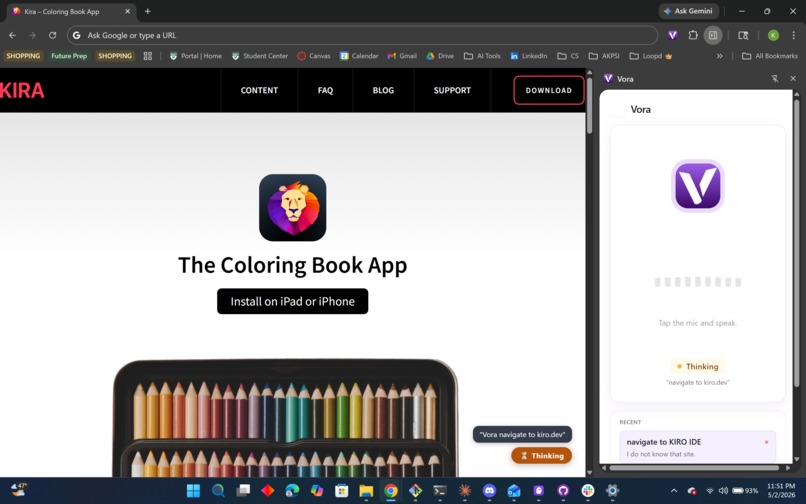
Task: Toggle the browser side panel icon
Action: [x=713, y=35]
